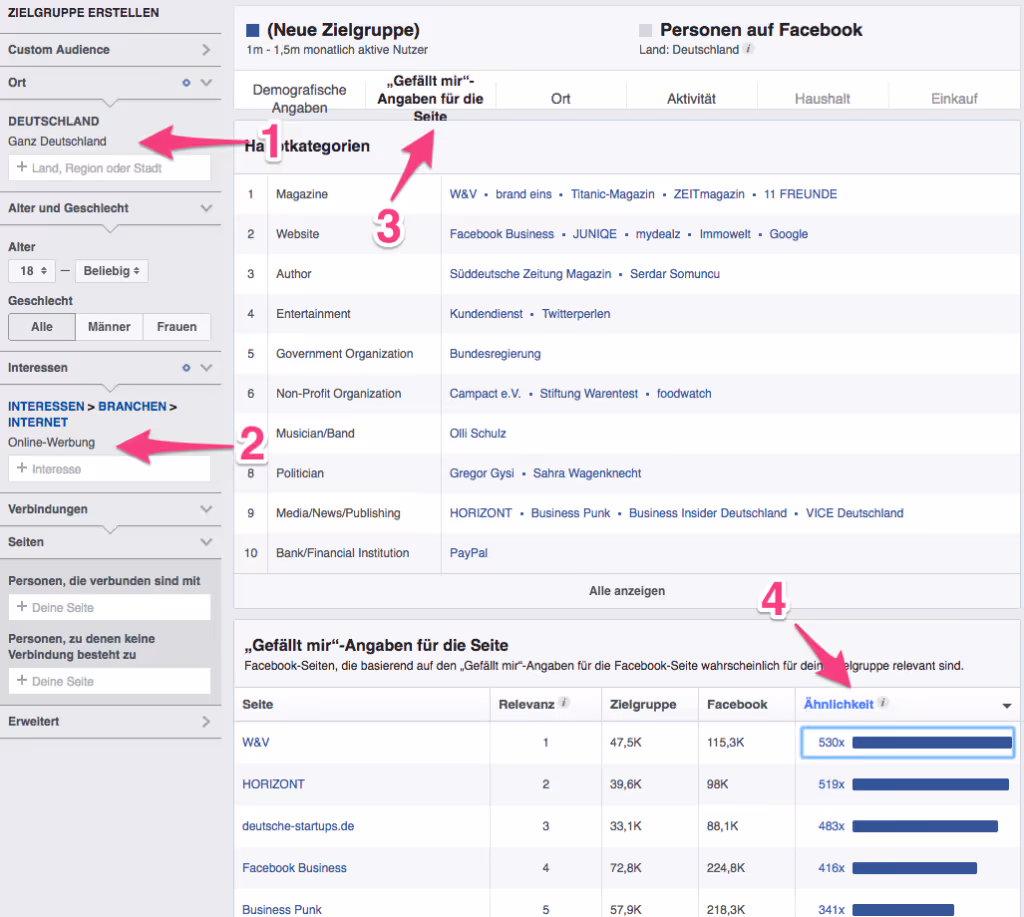Click the gray Personen auf Facebook square

tap(645, 30)
